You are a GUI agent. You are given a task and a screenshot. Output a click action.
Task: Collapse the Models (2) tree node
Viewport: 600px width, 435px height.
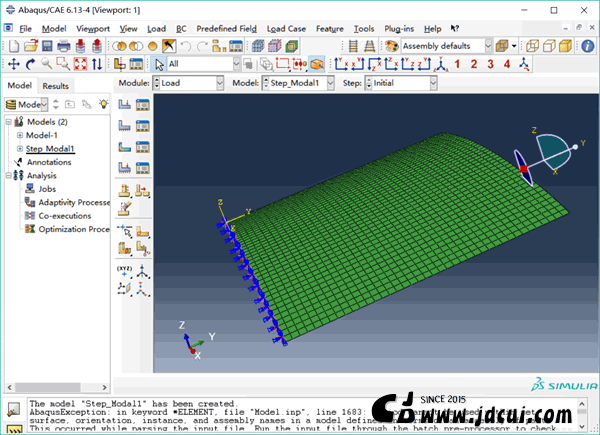[x=8, y=122]
